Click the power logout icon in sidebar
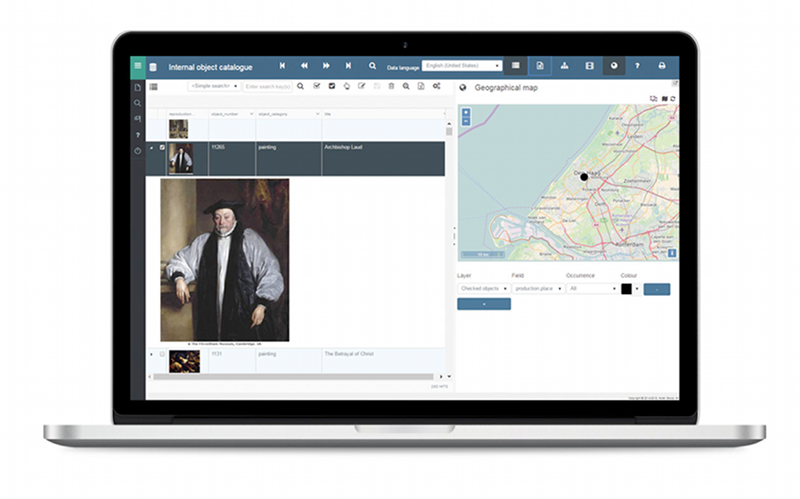 (x=137, y=151)
